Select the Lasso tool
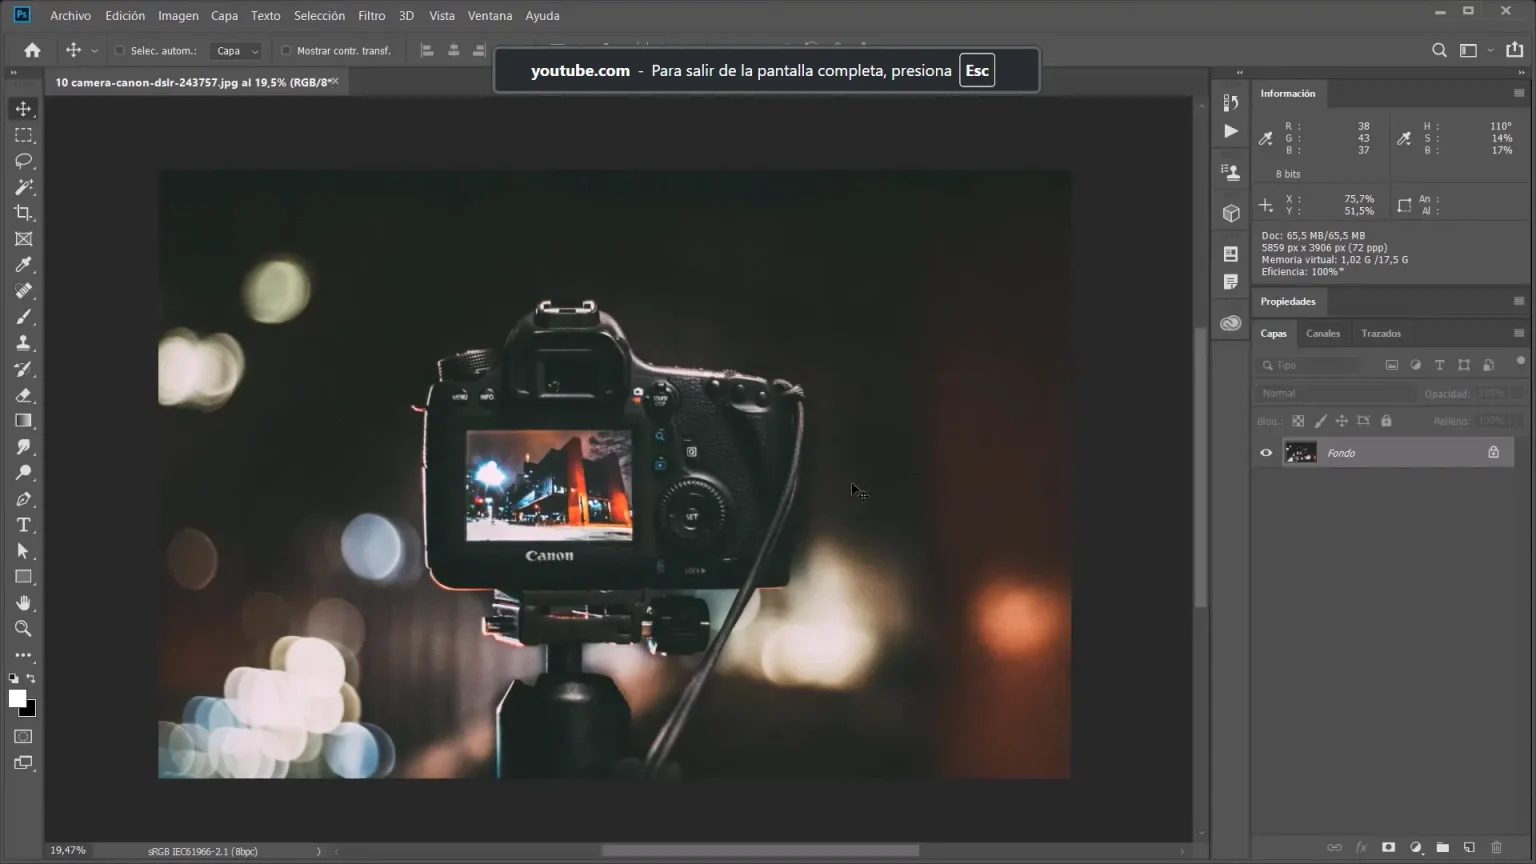Viewport: 1536px width, 864px height. (x=24, y=161)
